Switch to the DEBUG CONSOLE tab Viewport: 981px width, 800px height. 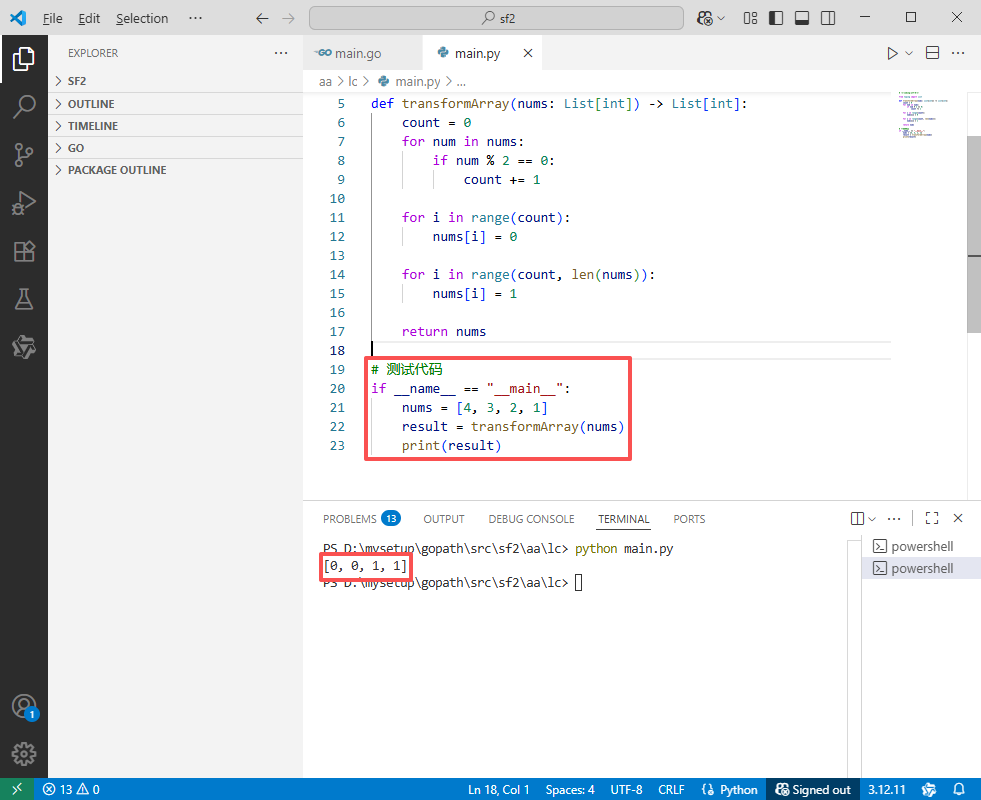click(x=531, y=519)
